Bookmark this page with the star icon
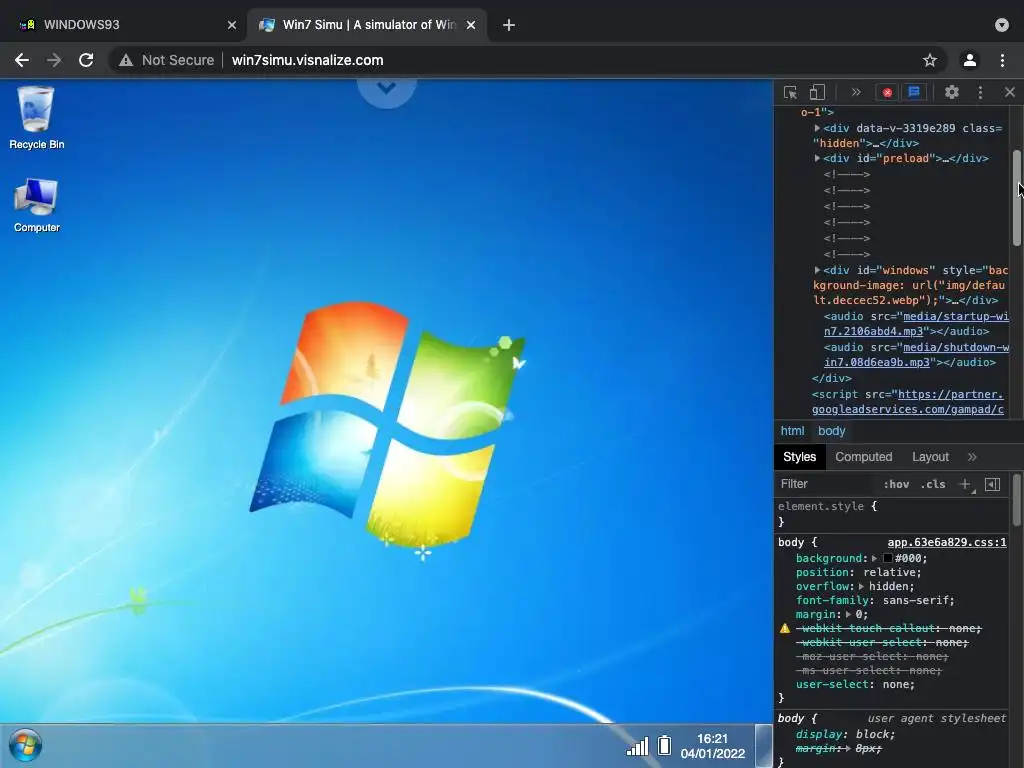 click(x=930, y=60)
